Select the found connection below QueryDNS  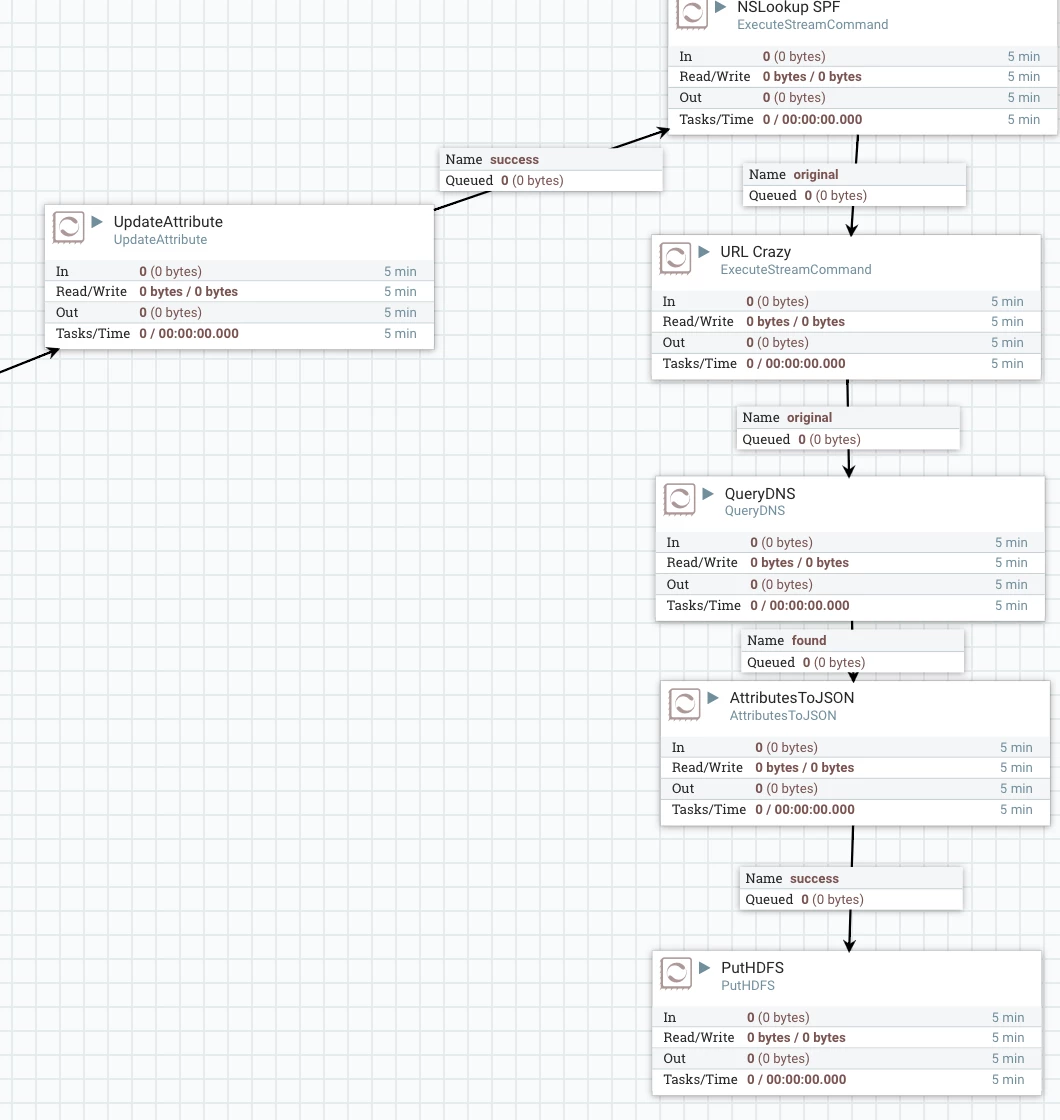852,651
